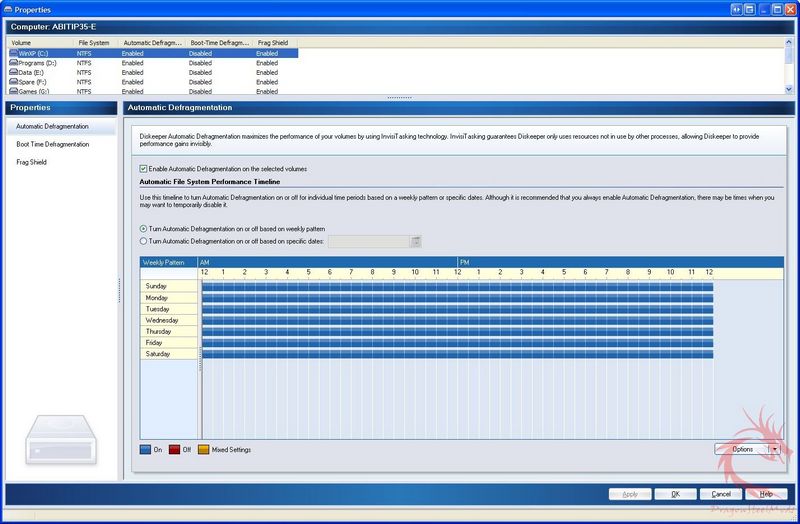Click the Properties window title icon
Screen dimensions: 800x524
point(9,7)
